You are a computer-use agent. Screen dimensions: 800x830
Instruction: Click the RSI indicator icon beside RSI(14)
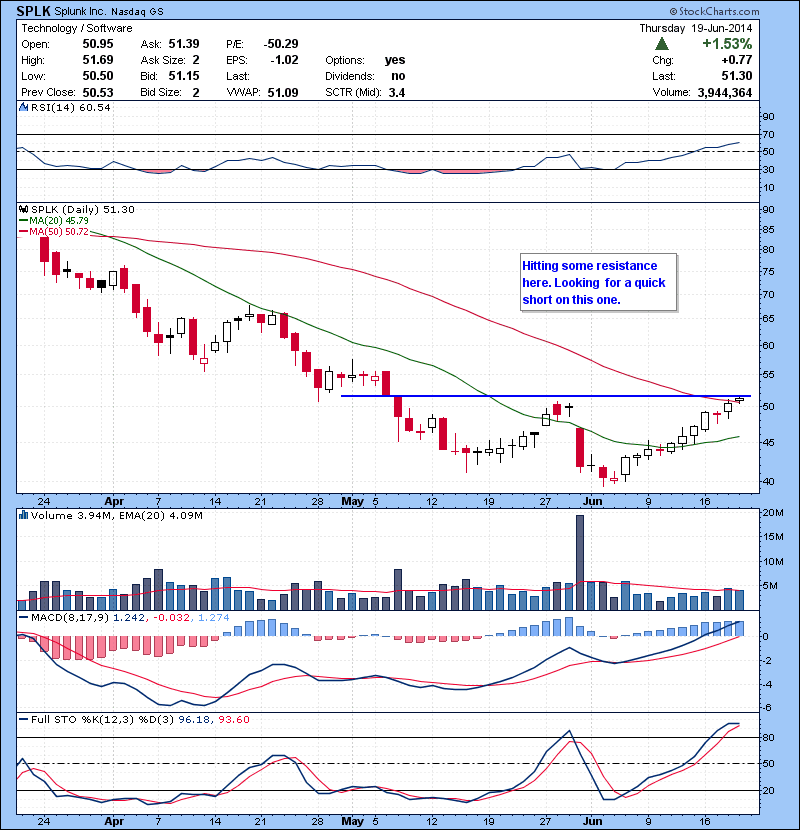[x=23, y=107]
